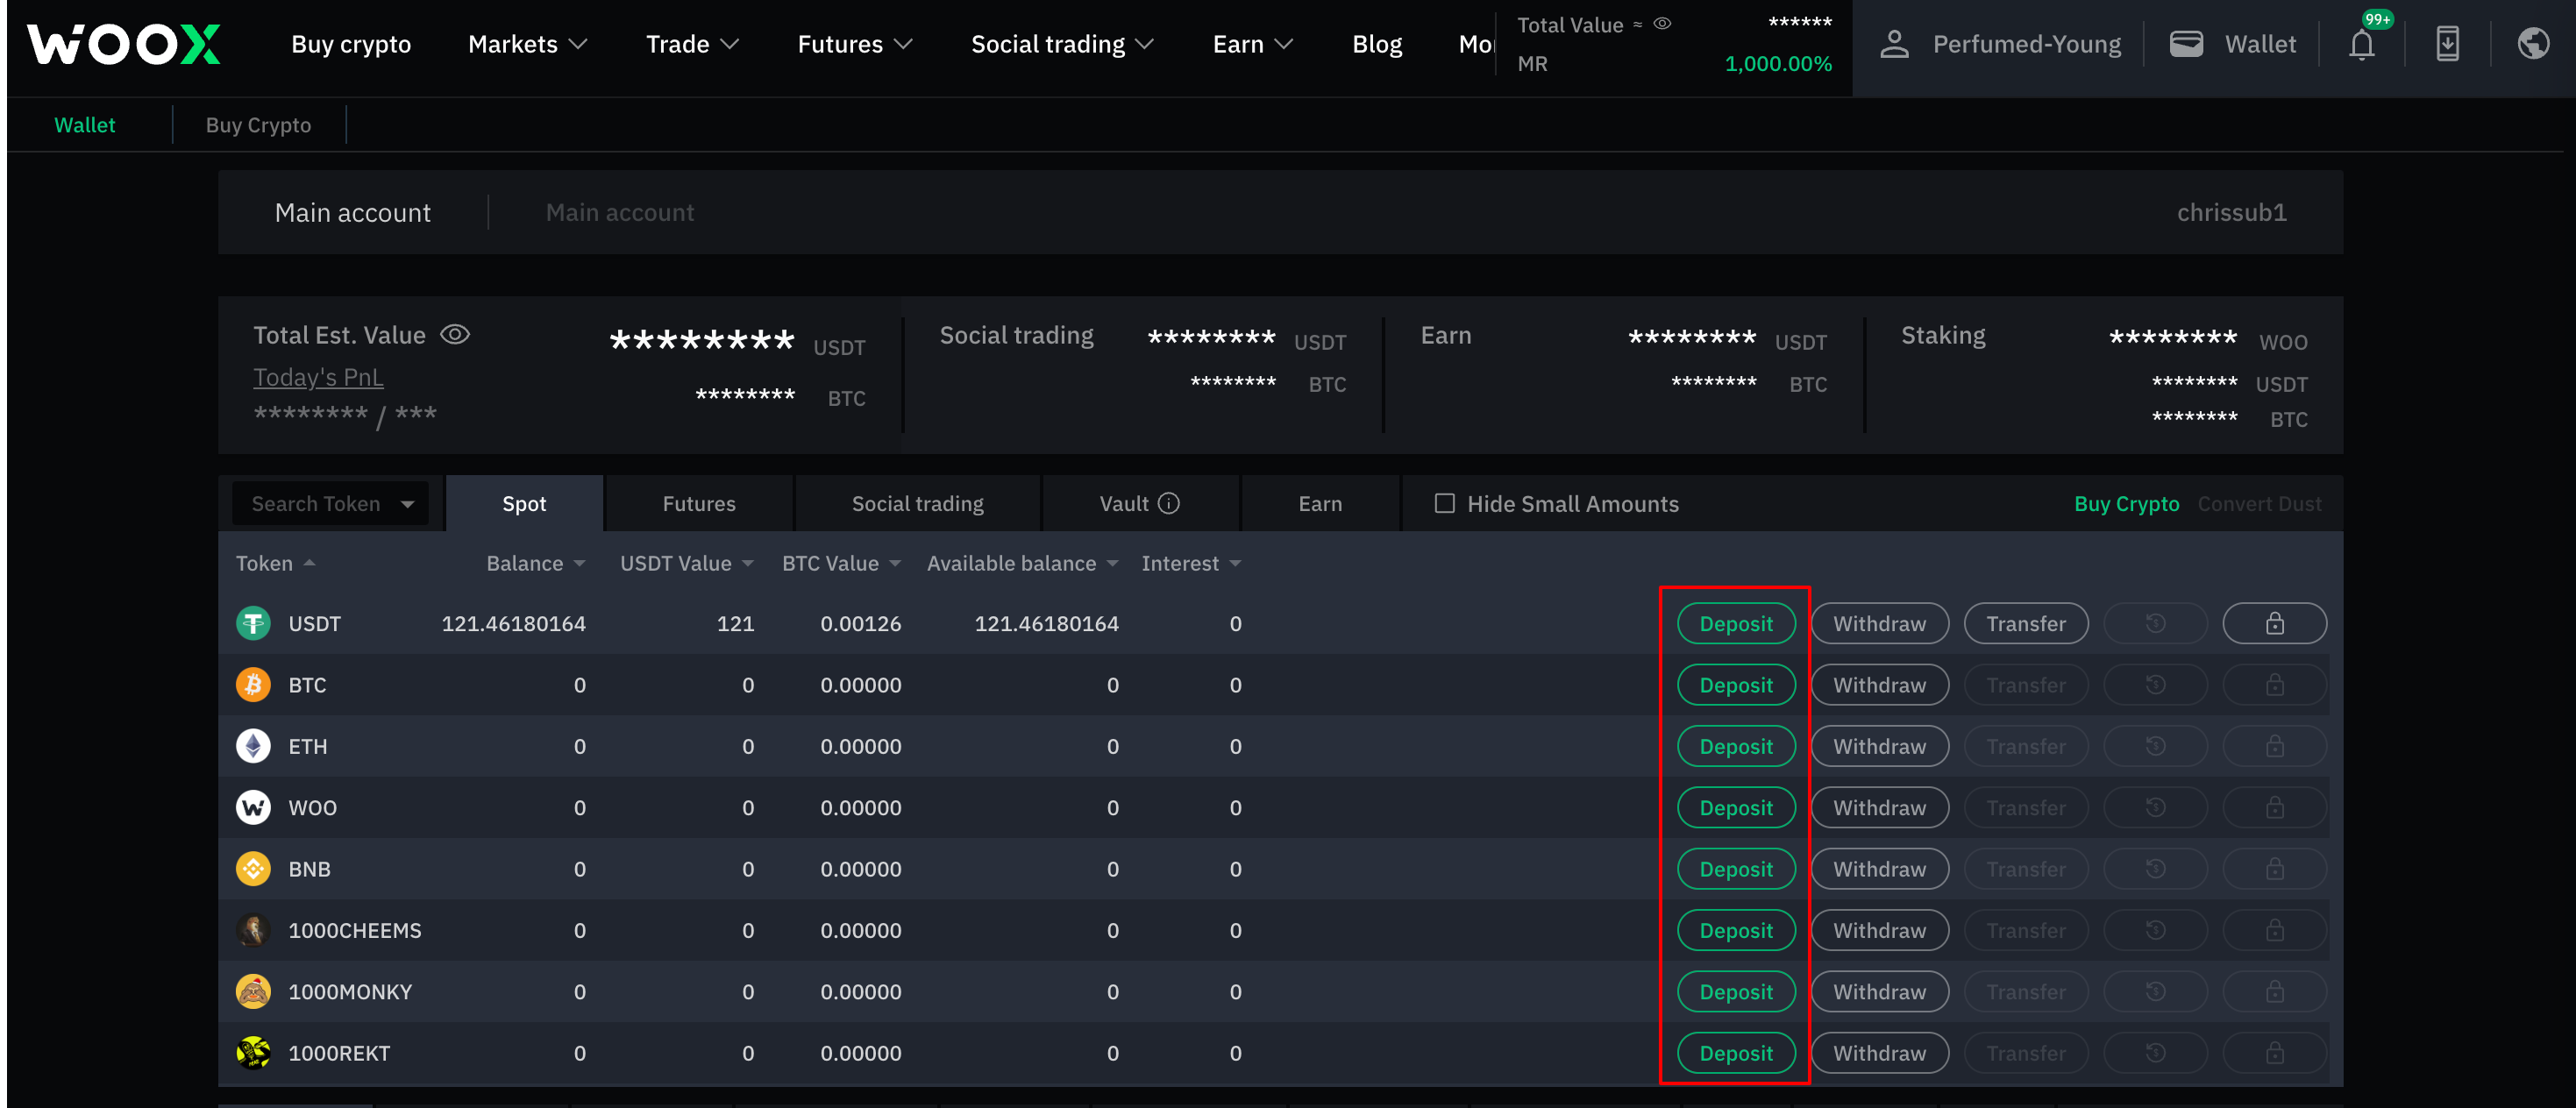Click the lock icon in BNB row
This screenshot has height=1108, width=2576.
click(x=2274, y=868)
